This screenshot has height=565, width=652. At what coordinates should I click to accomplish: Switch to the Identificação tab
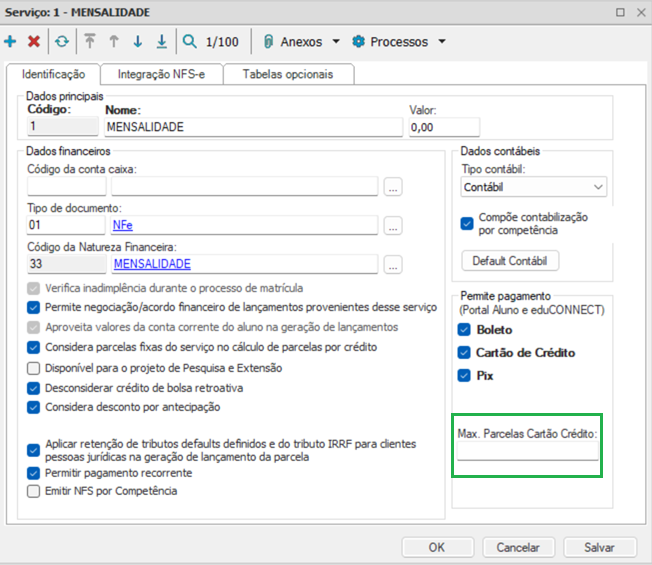[x=53, y=74]
